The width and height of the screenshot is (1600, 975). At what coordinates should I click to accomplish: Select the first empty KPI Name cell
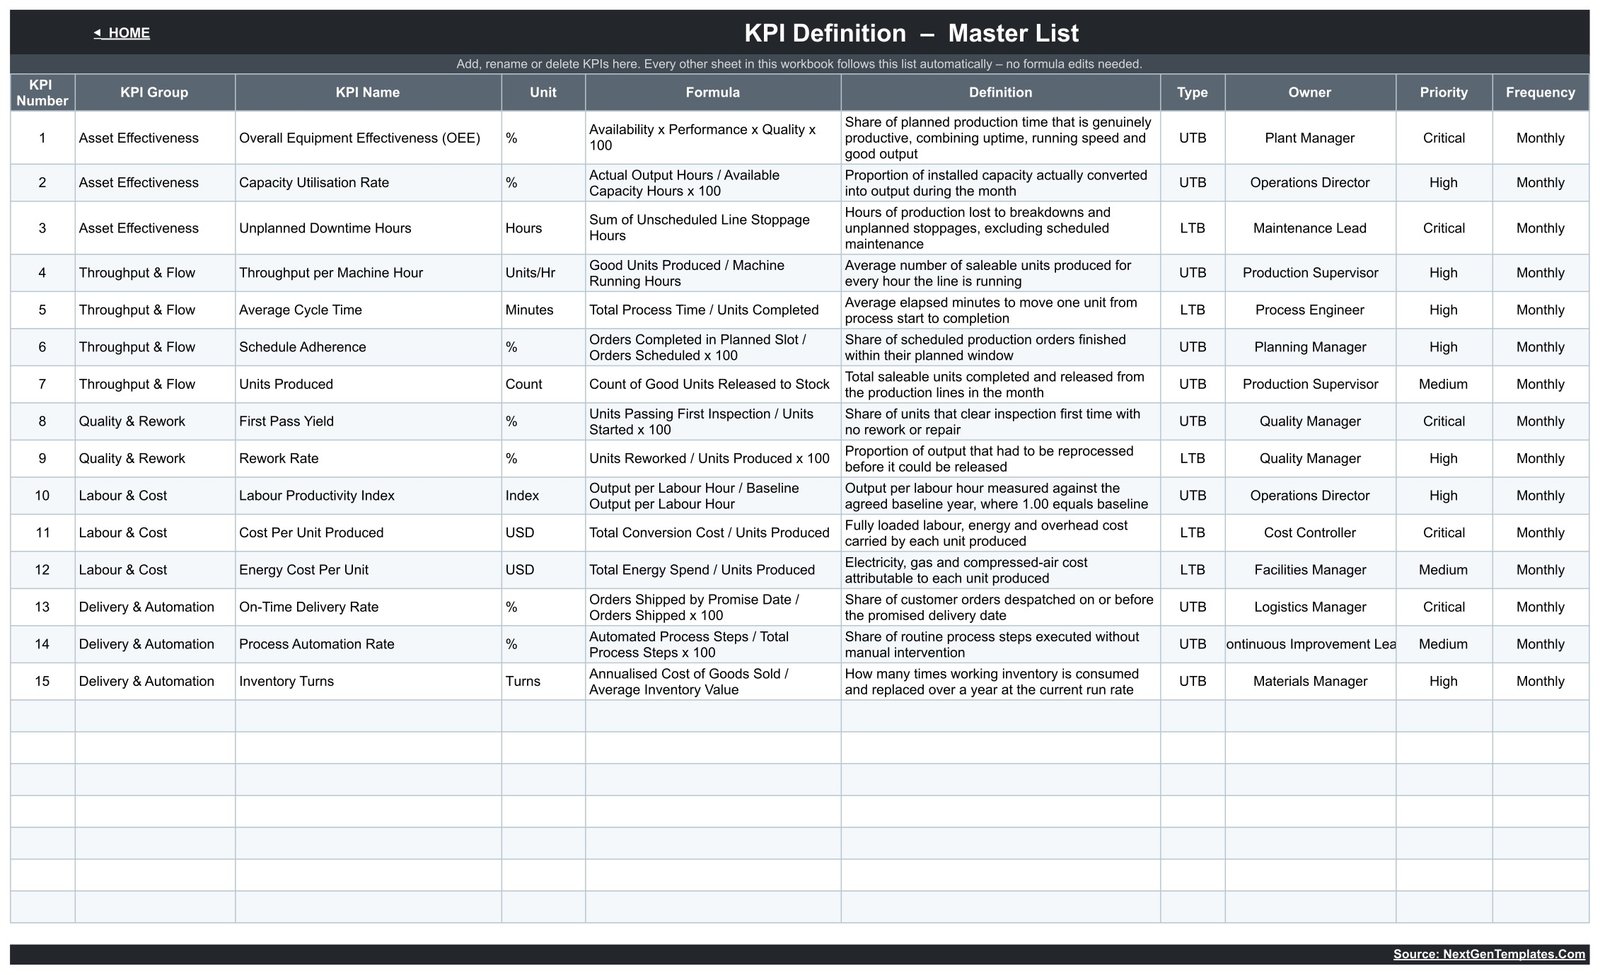point(368,716)
